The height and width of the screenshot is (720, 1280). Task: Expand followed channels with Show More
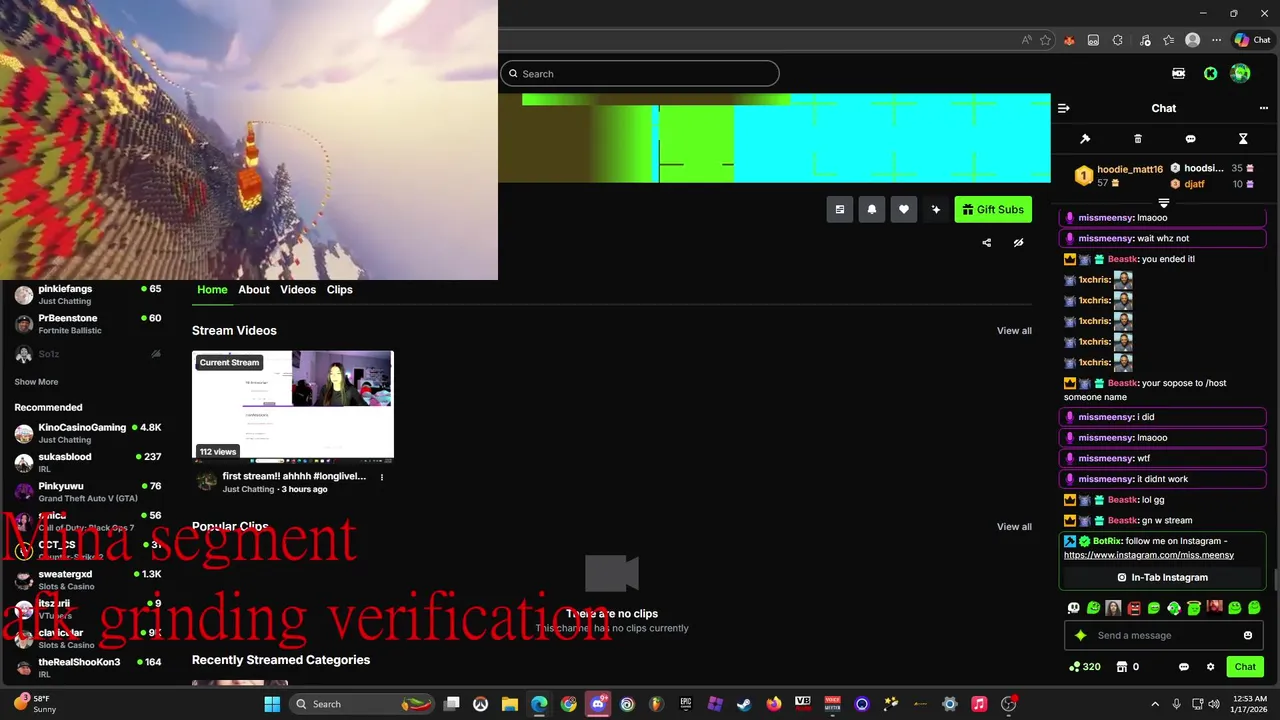point(36,382)
